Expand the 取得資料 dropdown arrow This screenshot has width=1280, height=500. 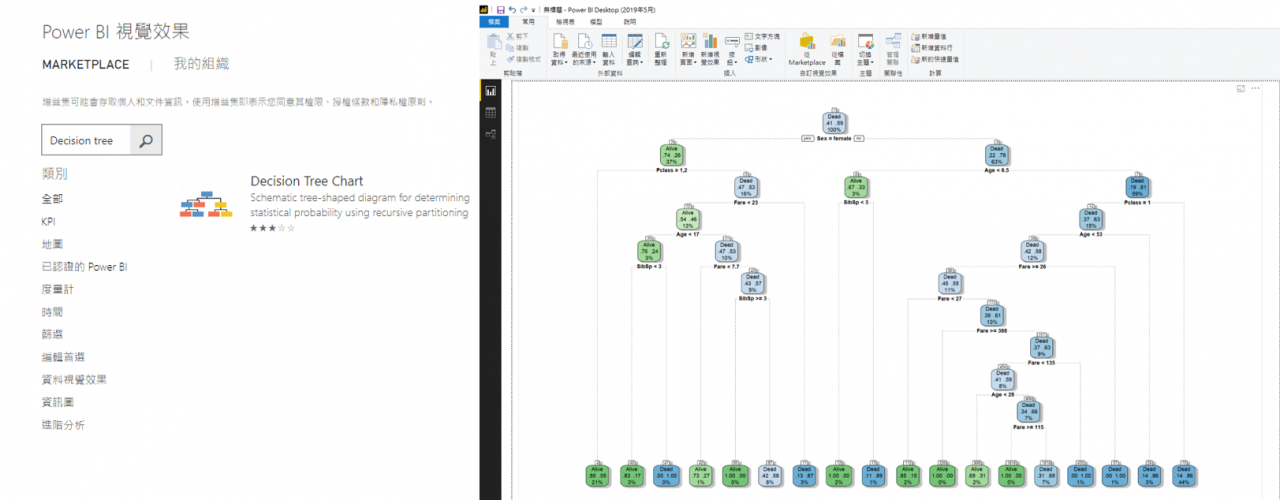click(x=566, y=63)
